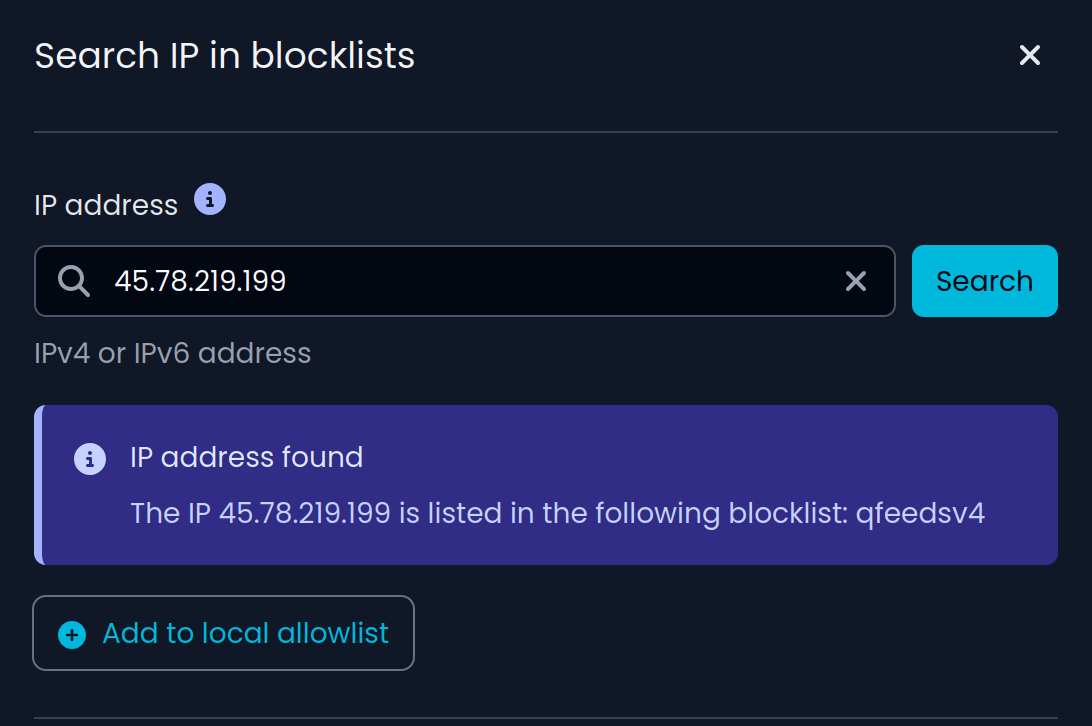Add the IP to local allowlist

point(245,633)
